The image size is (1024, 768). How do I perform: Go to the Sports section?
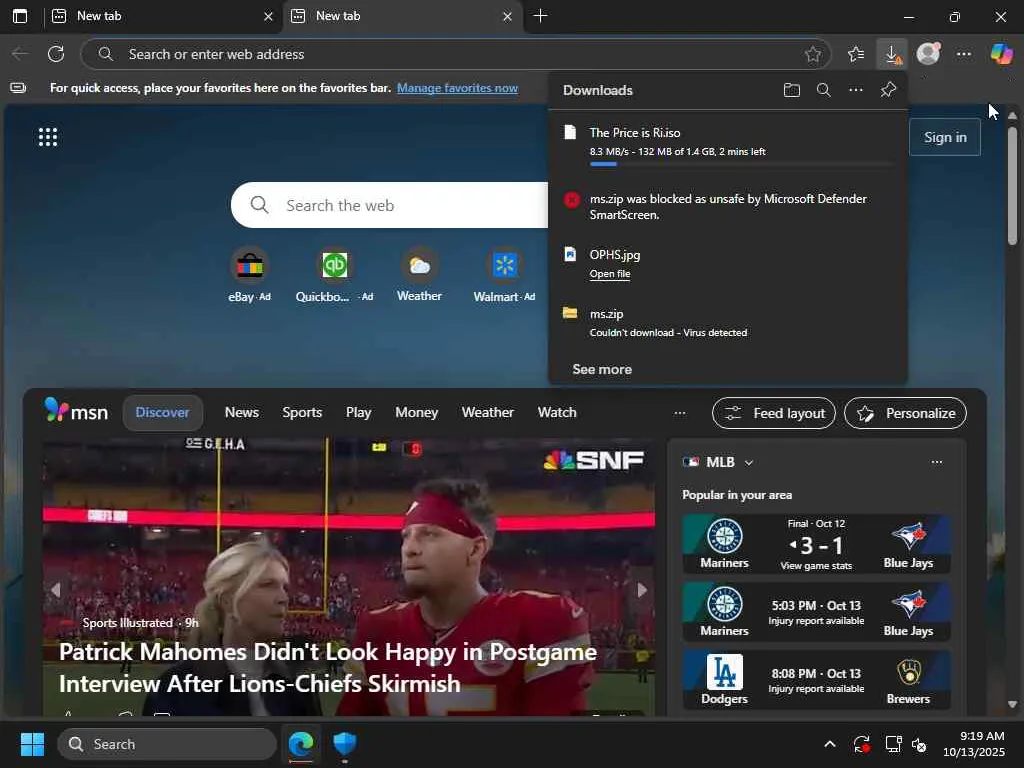point(302,413)
